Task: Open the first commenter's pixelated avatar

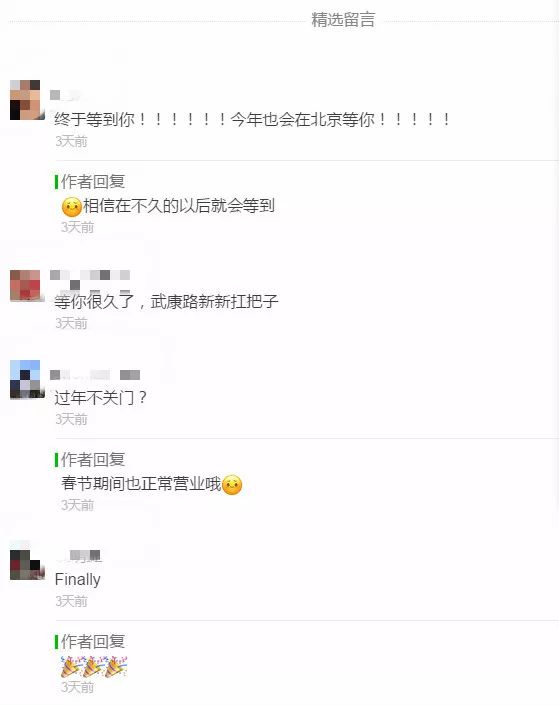Action: 27,100
